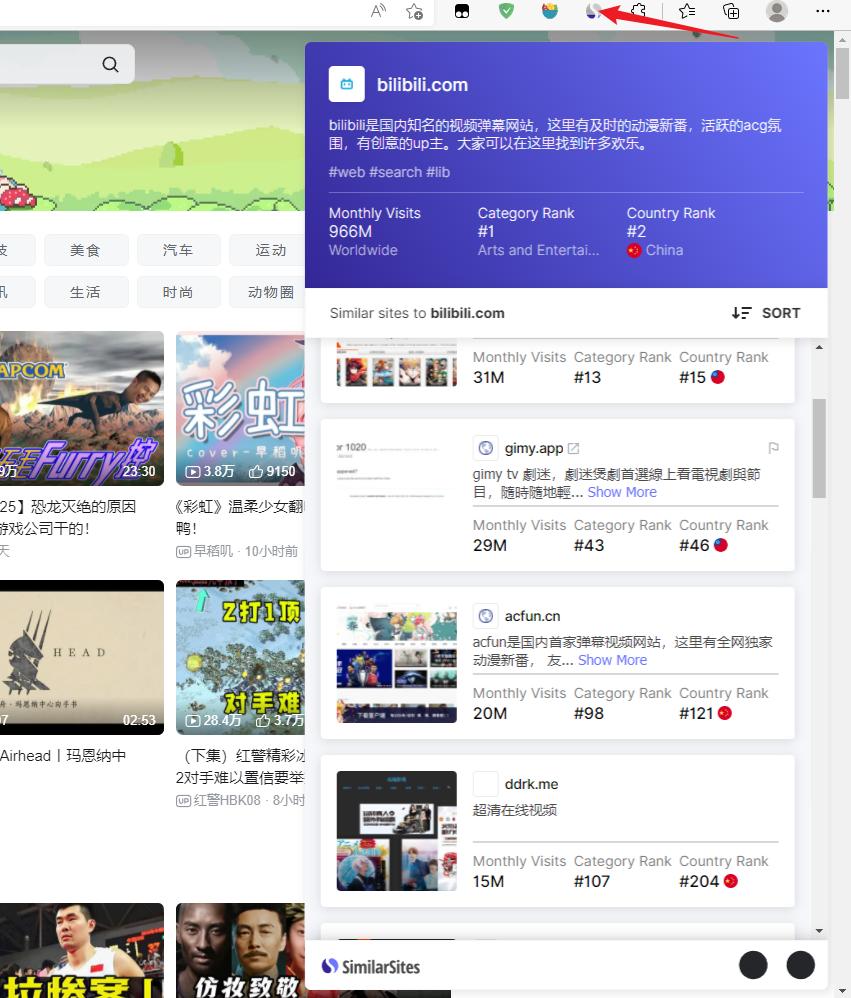Click the bilibili.com site logo icon
Screen dimensions: 851x998
[346, 84]
